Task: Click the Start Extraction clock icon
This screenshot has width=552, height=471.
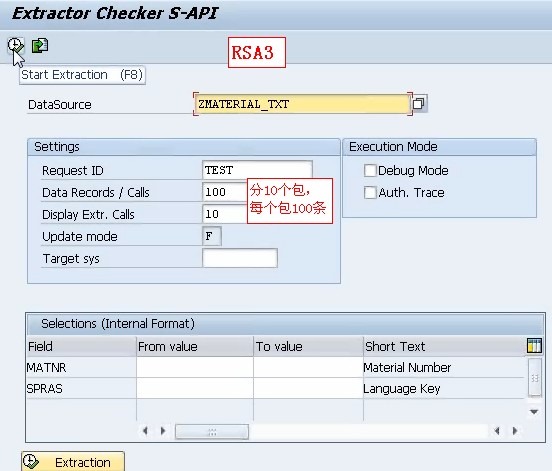Action: [x=15, y=45]
